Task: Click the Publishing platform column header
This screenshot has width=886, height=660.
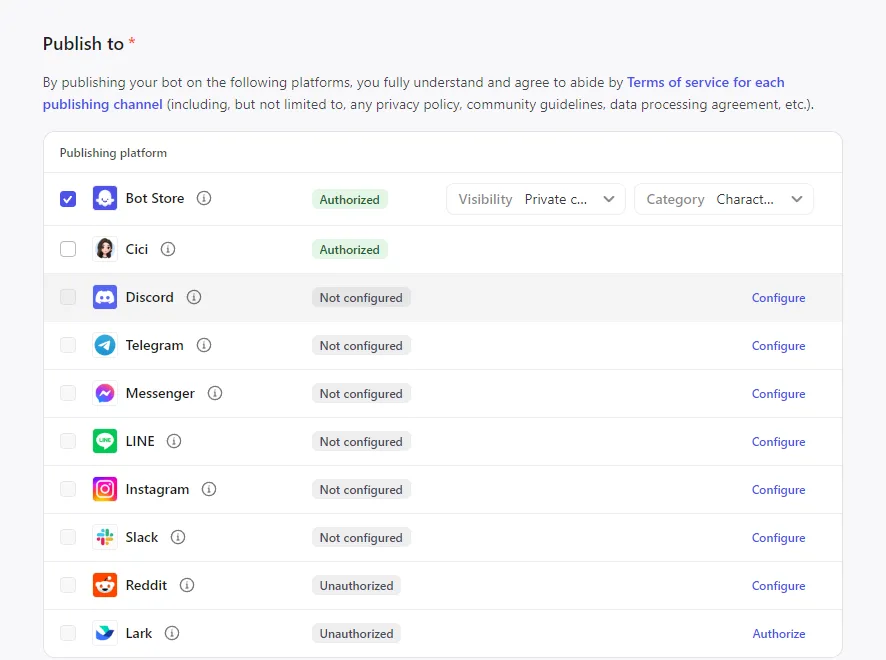Action: 113,153
